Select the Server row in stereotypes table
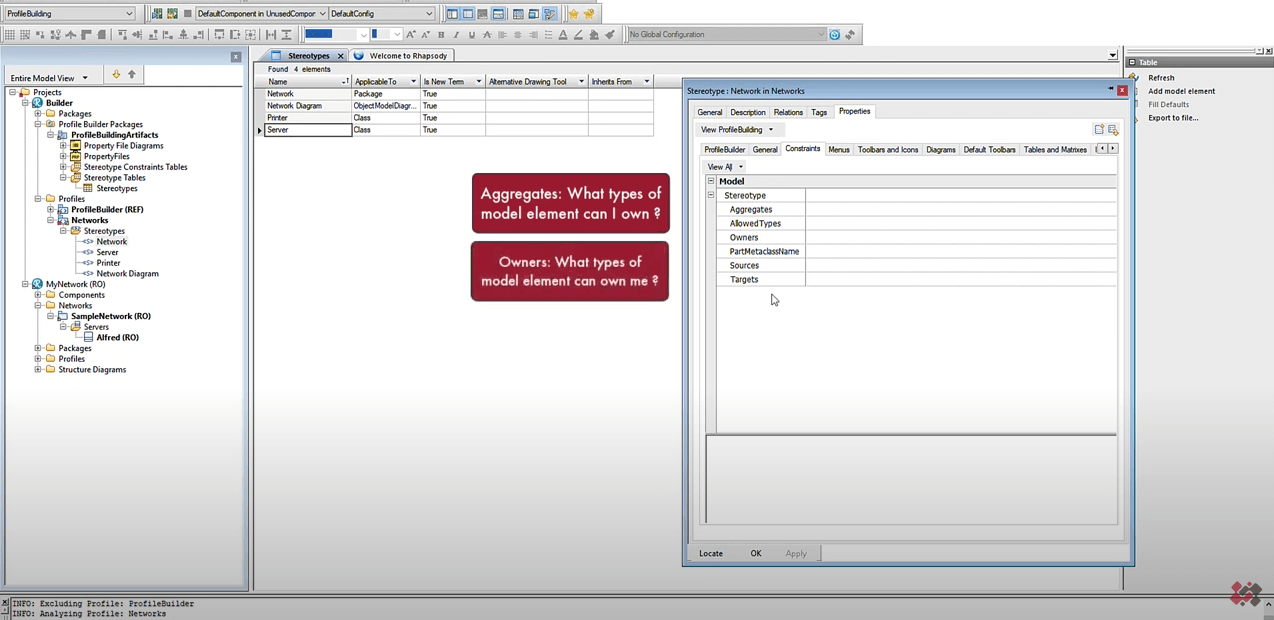Screen dimensions: 1274x620 pos(300,130)
